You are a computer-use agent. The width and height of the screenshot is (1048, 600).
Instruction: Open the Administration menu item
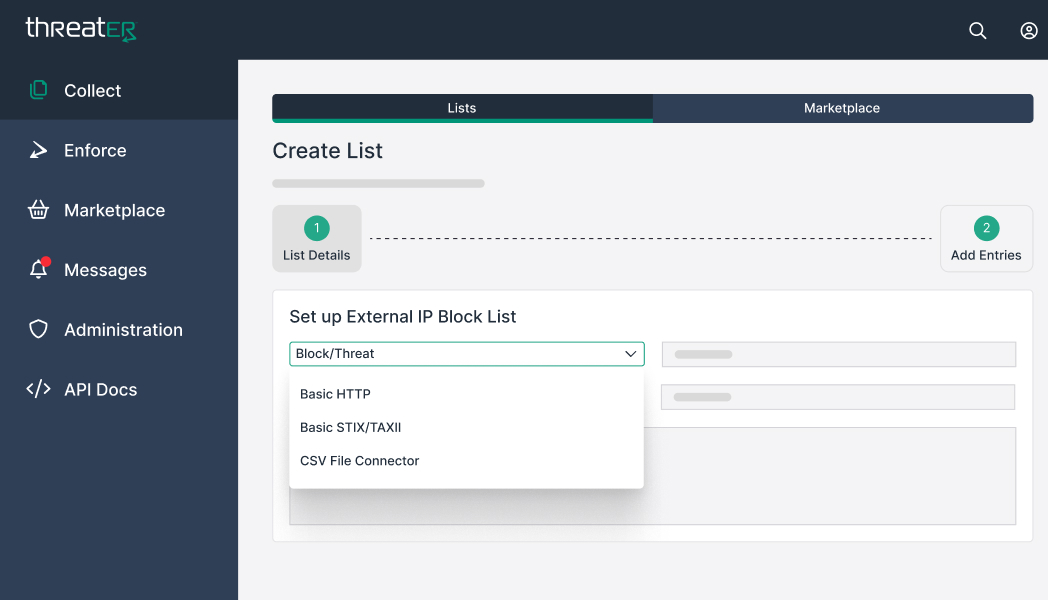pyautogui.click(x=123, y=329)
